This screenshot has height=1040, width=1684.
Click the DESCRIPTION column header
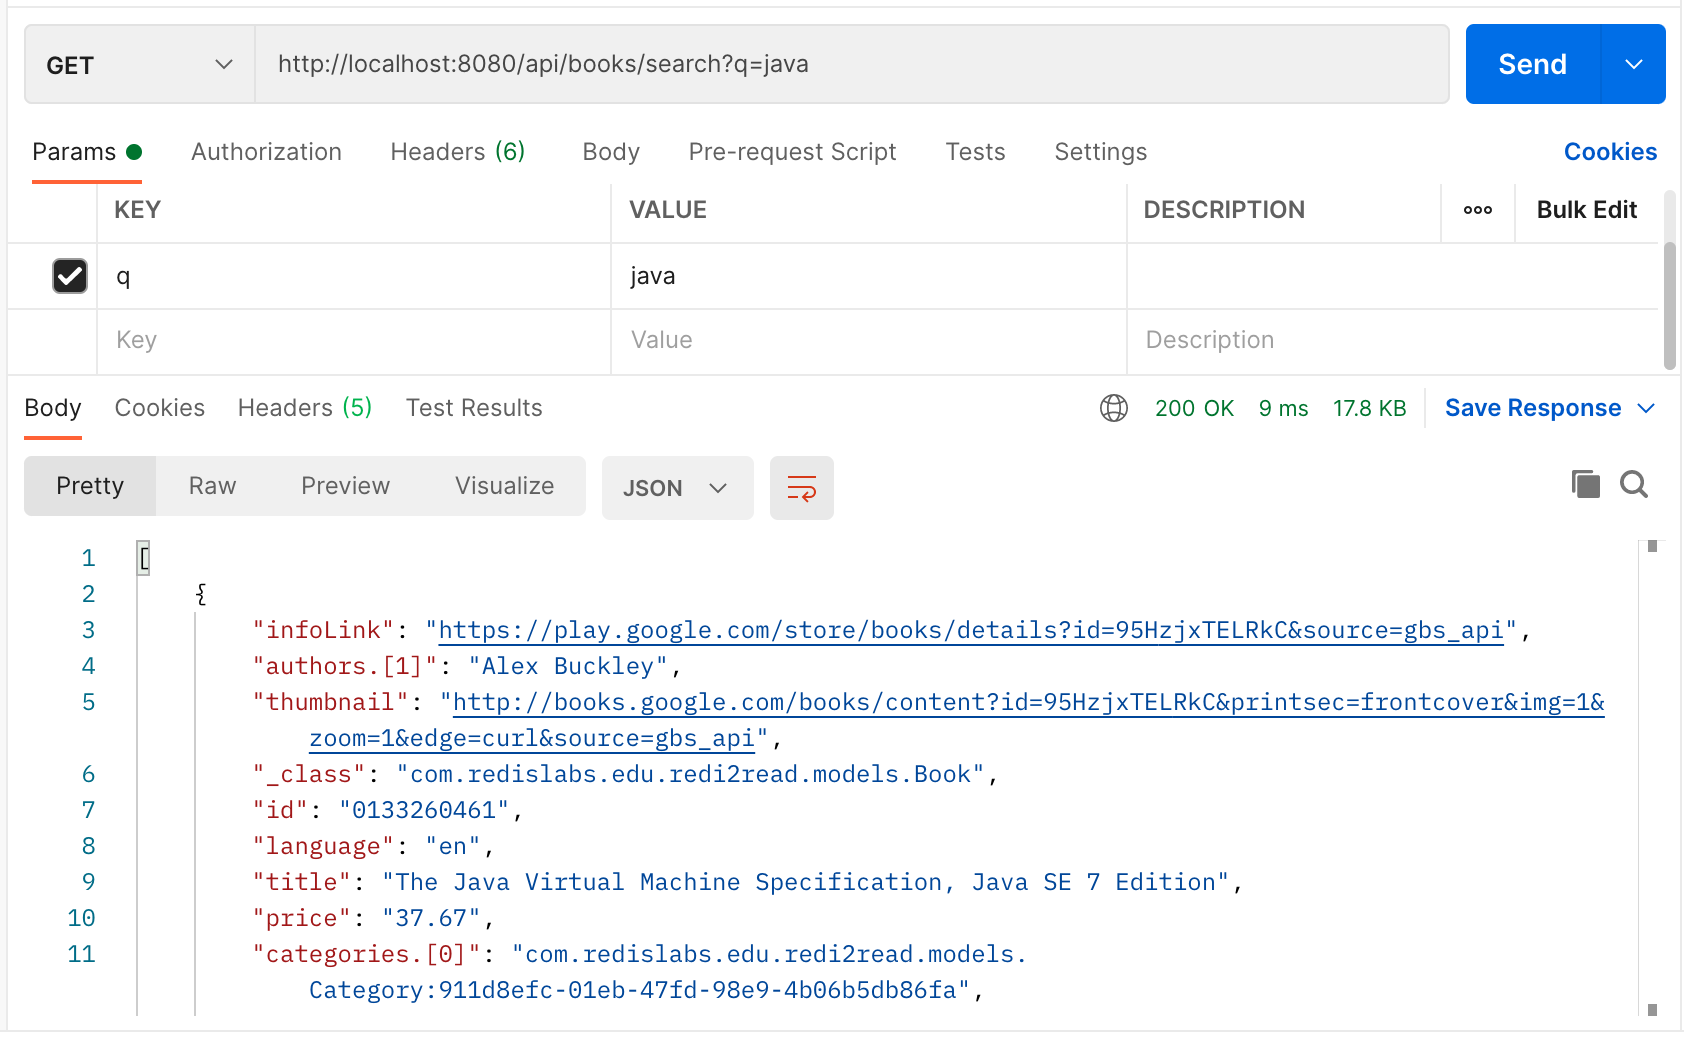pyautogui.click(x=1224, y=210)
